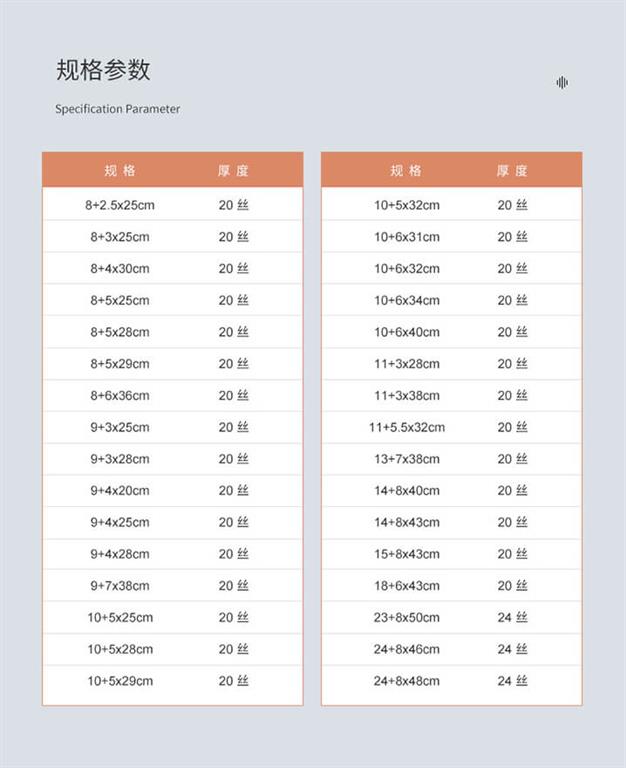Click the Specification Parameter subtitle text

click(x=118, y=109)
